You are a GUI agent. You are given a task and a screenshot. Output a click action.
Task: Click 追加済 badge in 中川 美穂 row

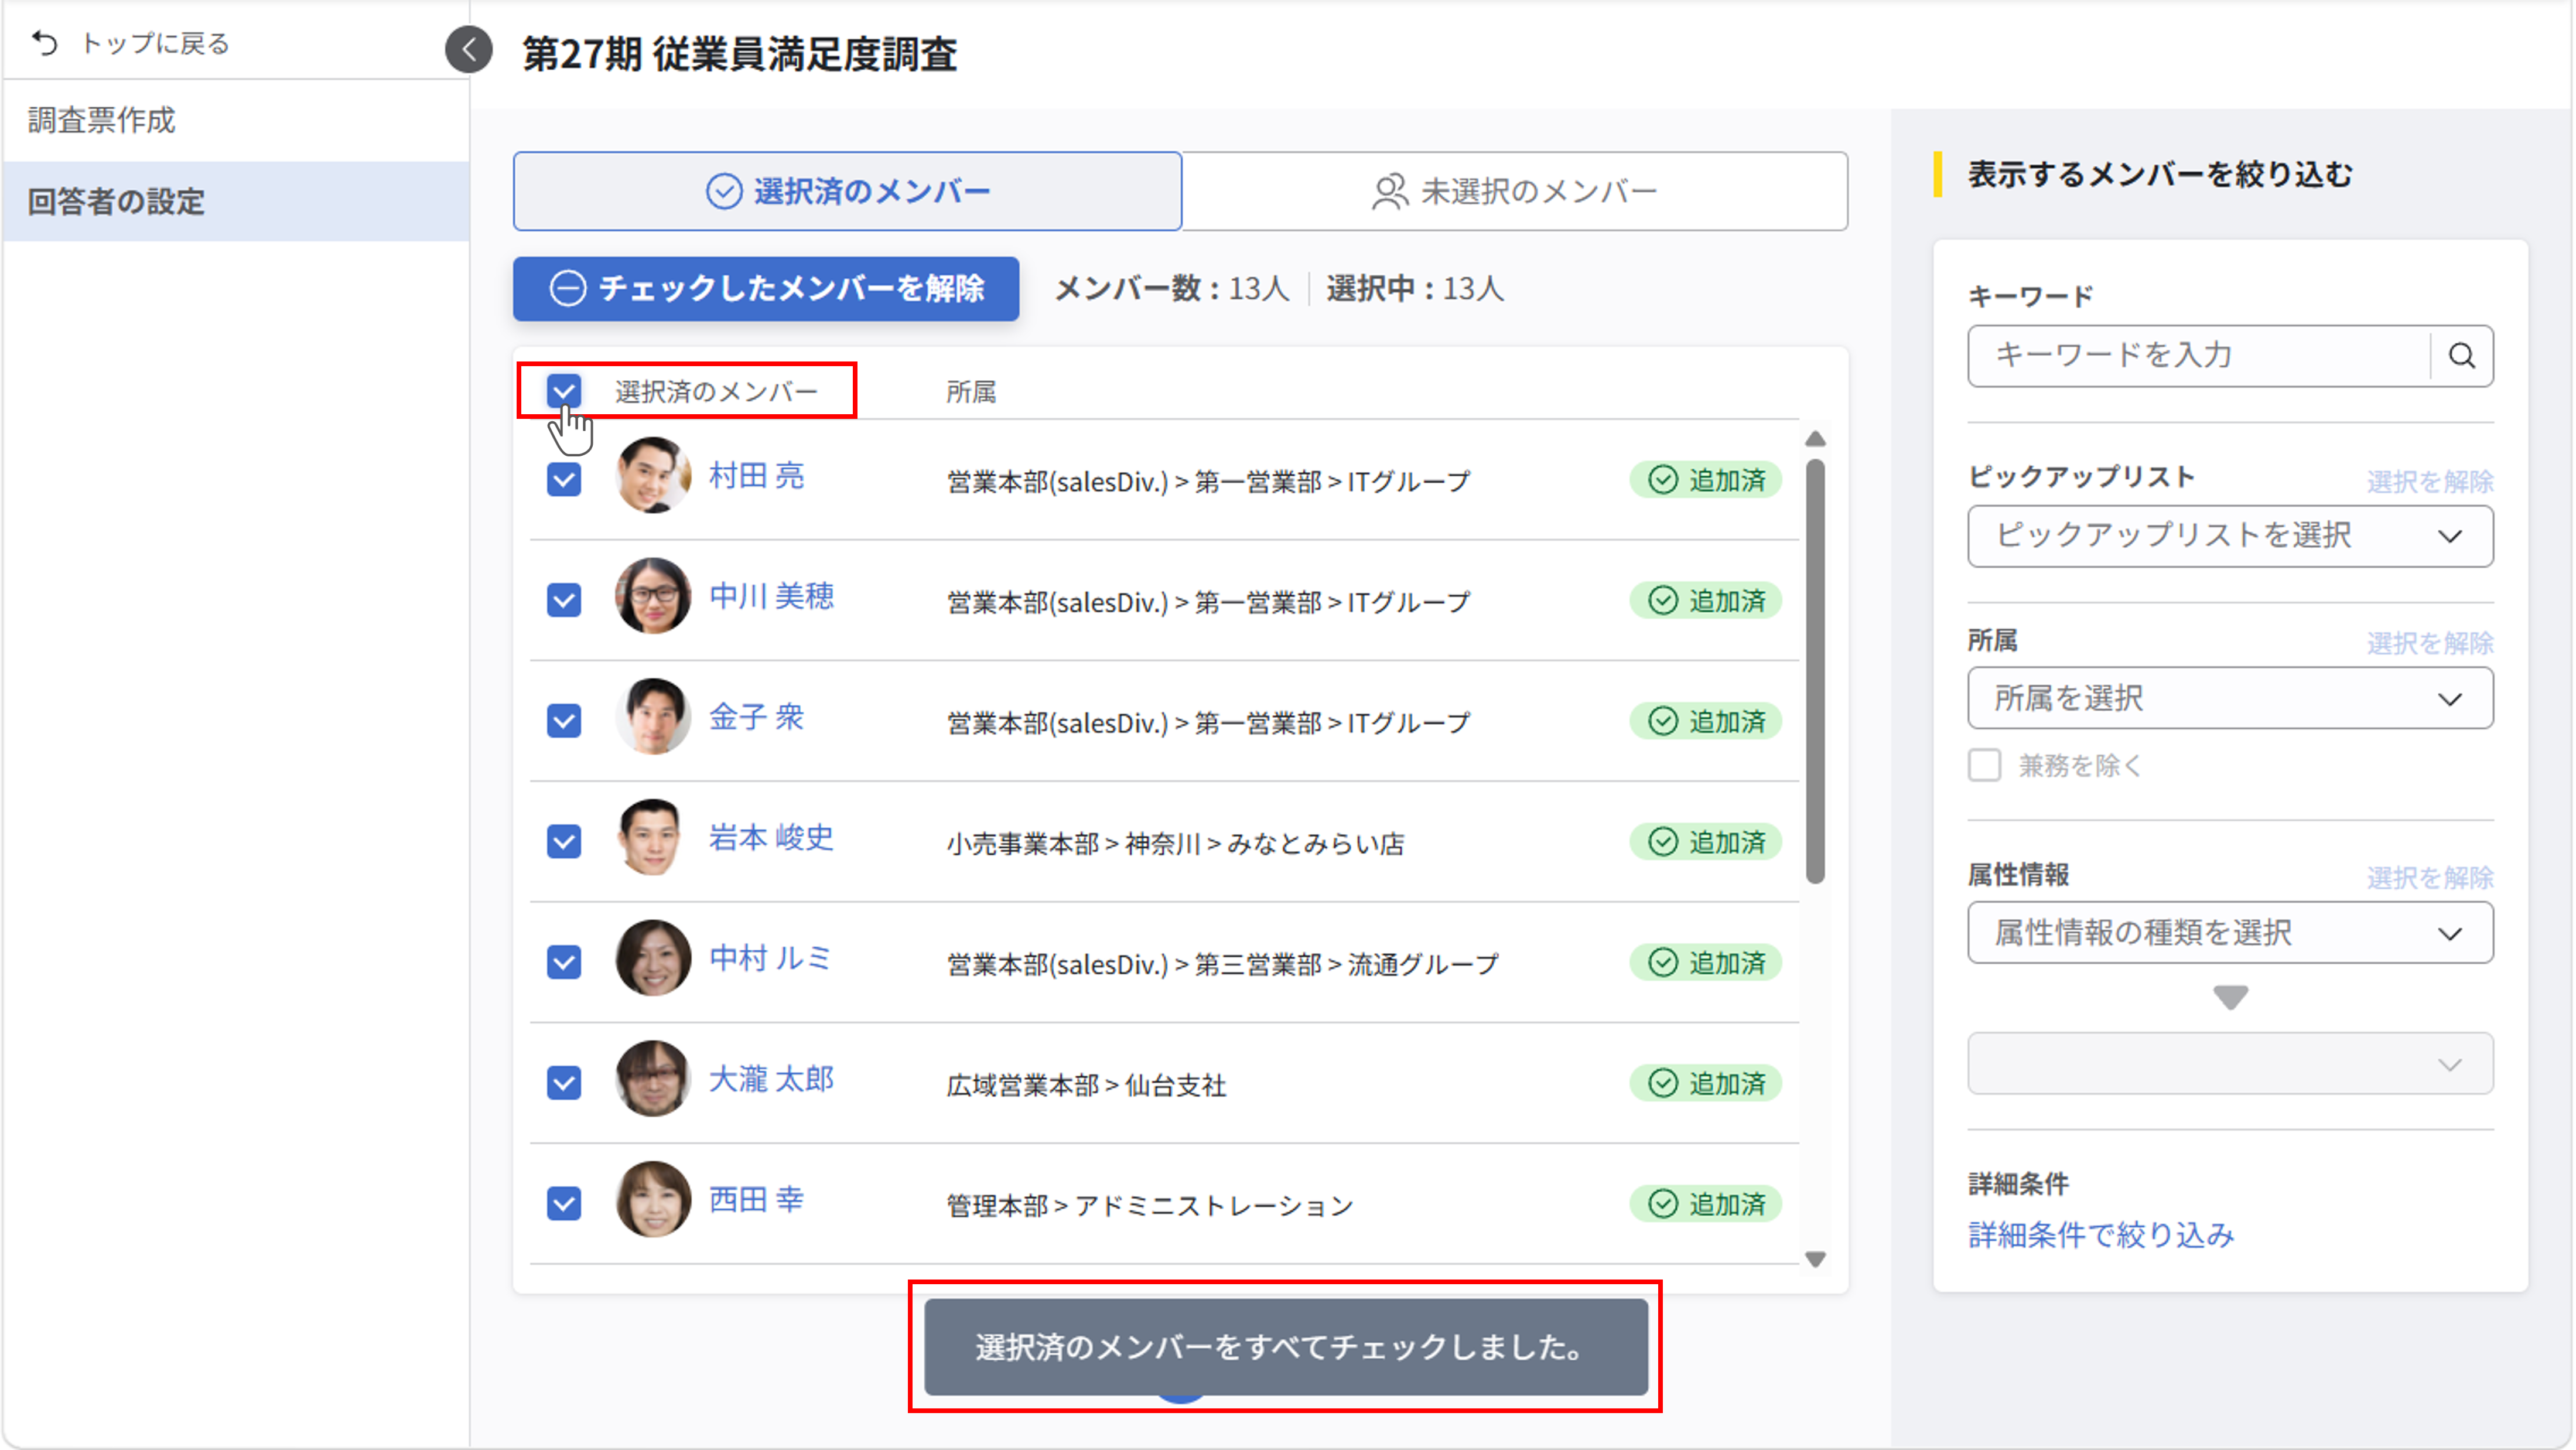click(x=1706, y=601)
